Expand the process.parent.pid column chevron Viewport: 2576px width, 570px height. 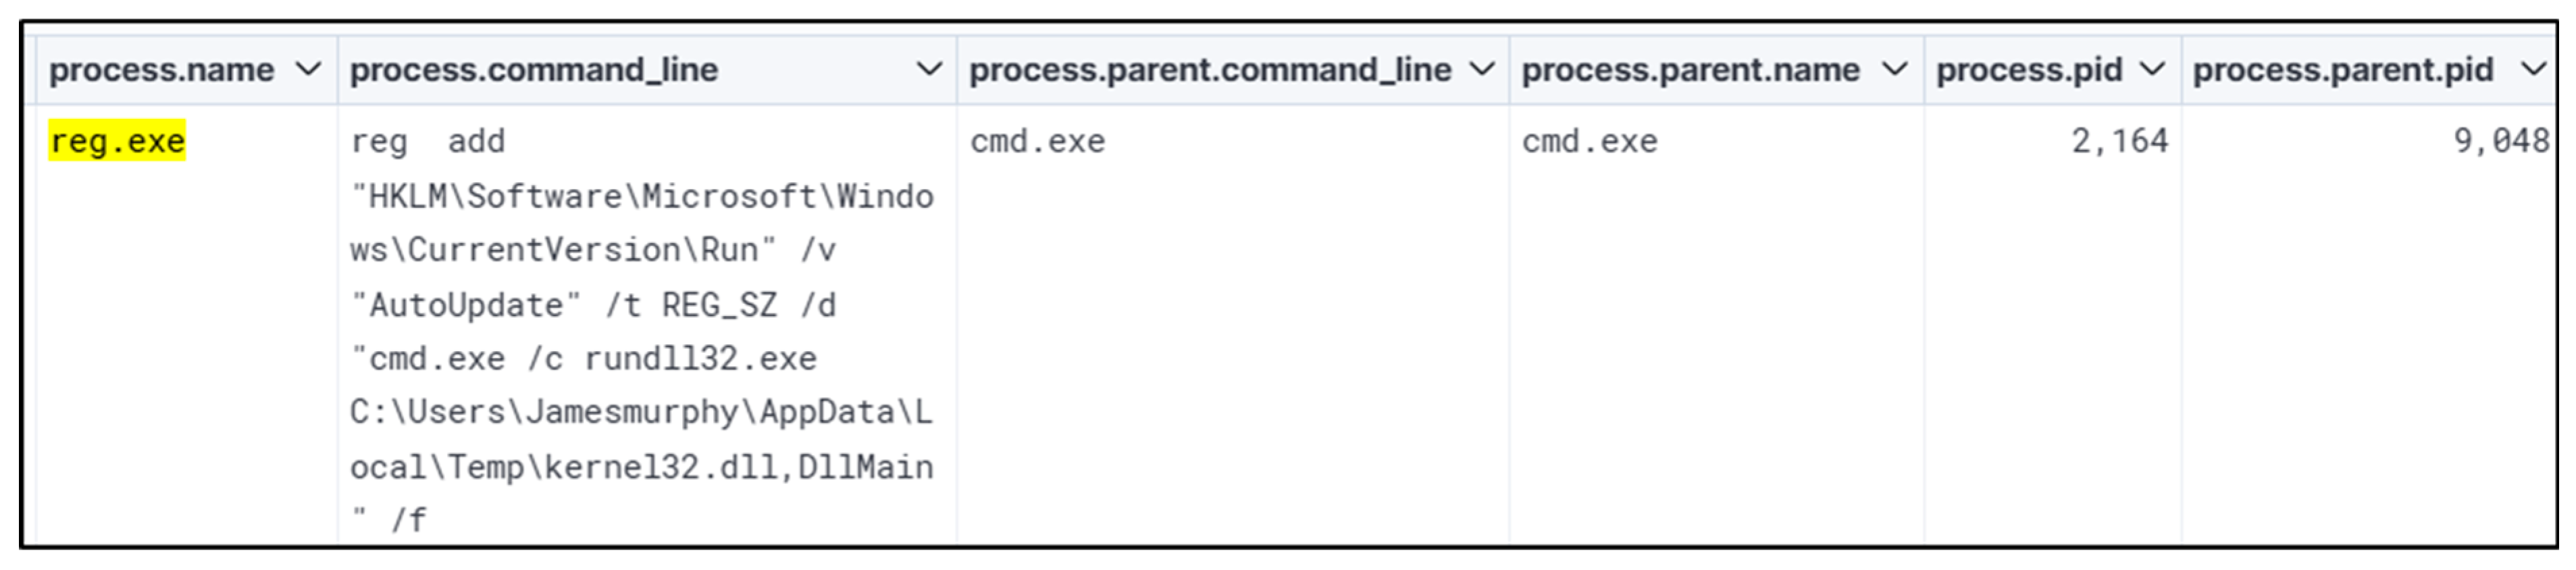coord(2534,70)
